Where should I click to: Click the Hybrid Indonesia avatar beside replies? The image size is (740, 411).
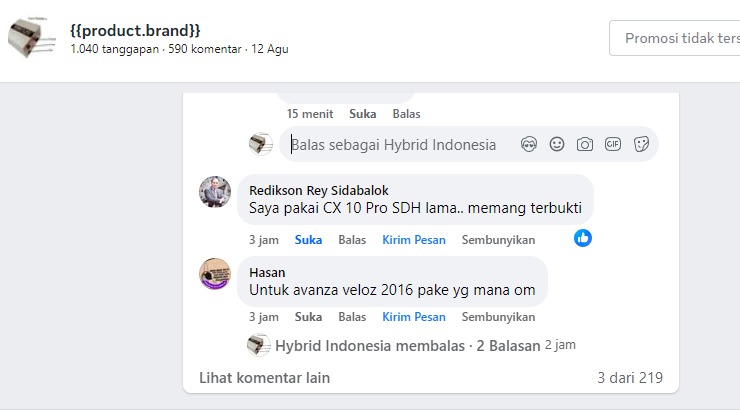(x=258, y=345)
